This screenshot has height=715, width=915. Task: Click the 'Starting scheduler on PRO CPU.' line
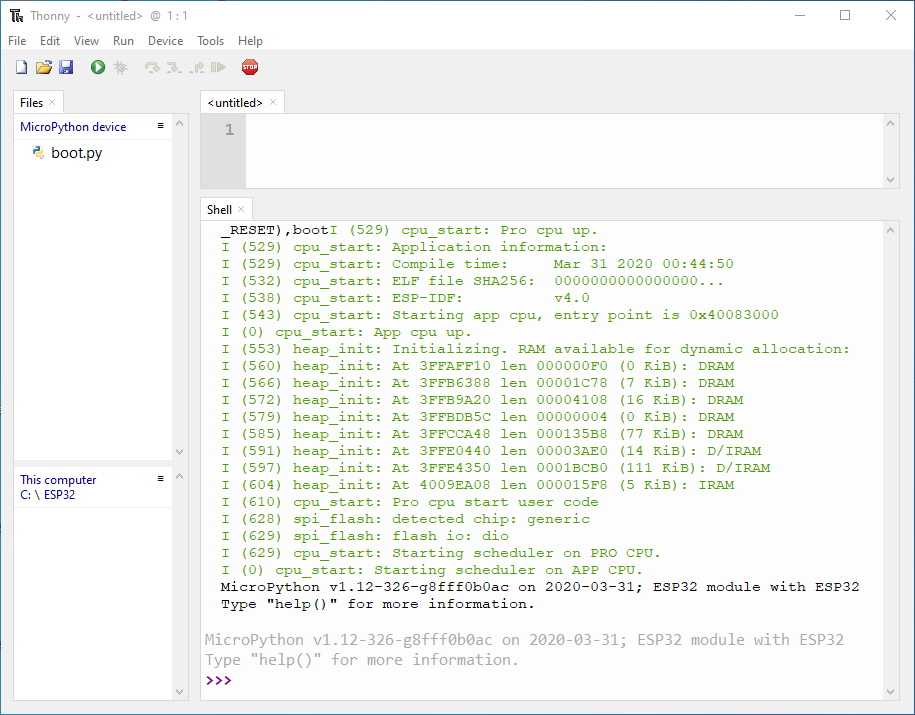(441, 553)
